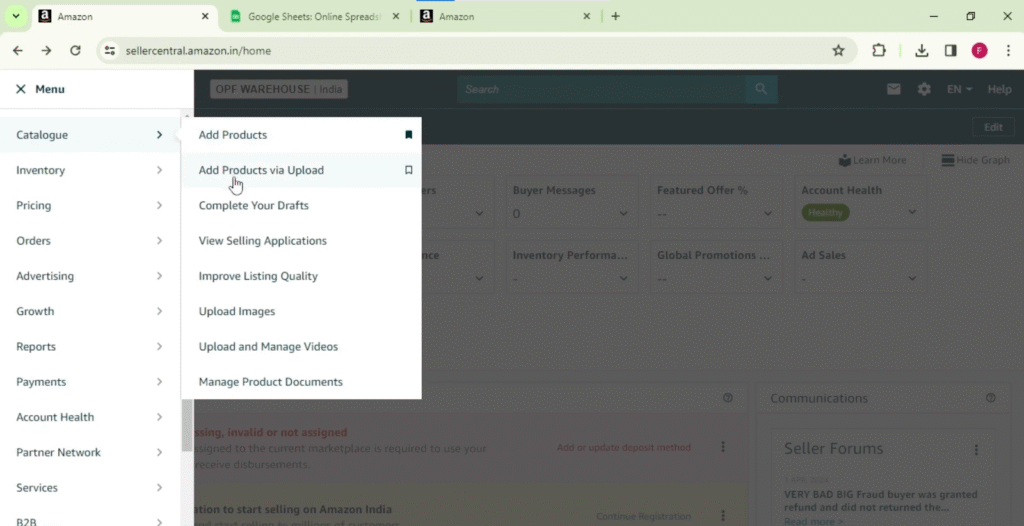The height and width of the screenshot is (526, 1024).
Task: Click the menu sidebar scrollbar thumb
Action: (x=187, y=425)
